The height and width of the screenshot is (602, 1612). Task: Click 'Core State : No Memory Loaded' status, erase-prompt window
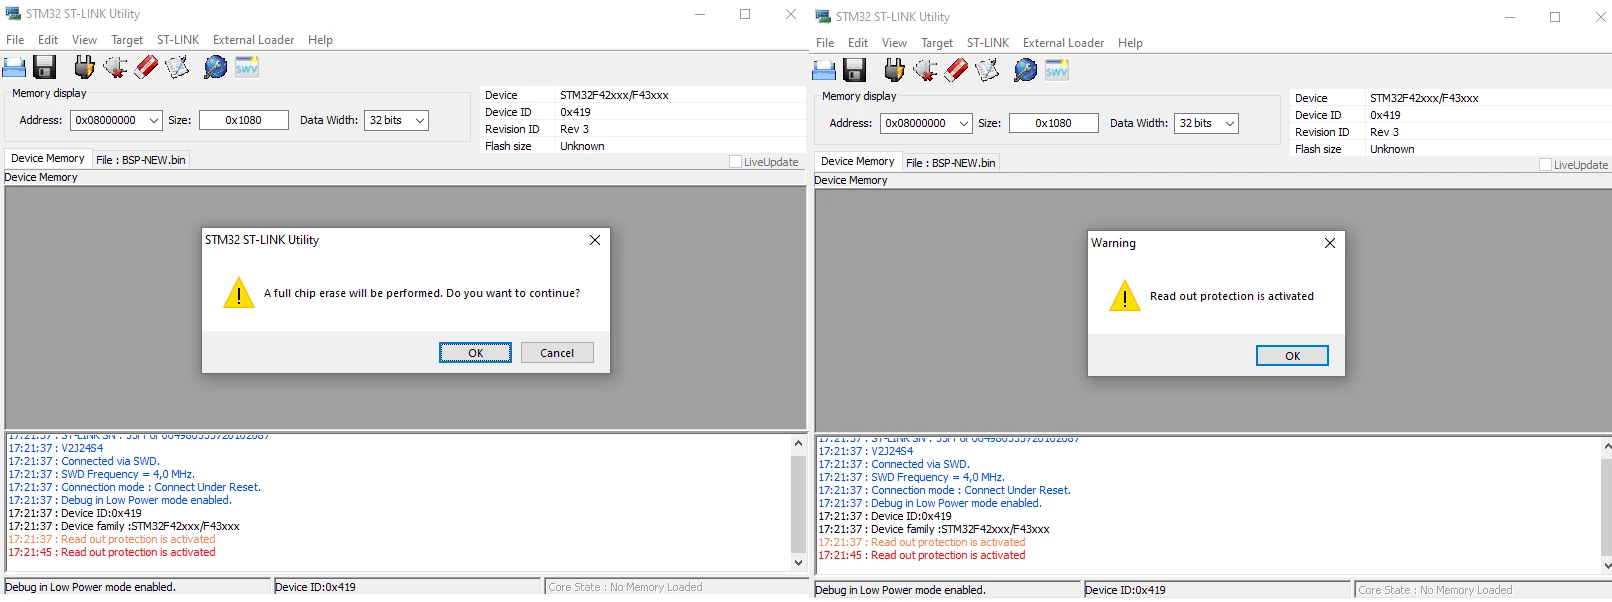625,587
